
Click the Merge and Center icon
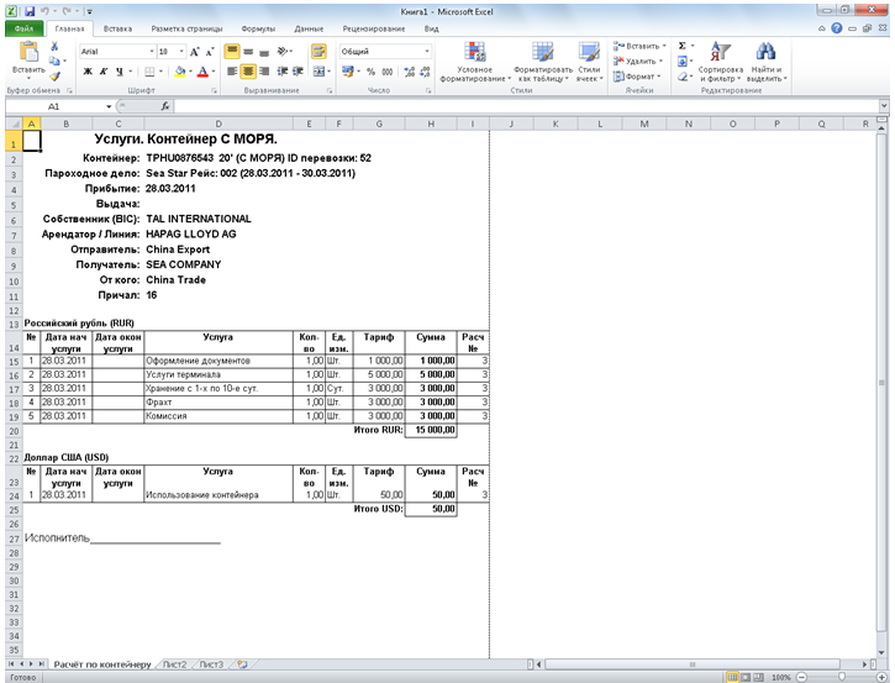pyautogui.click(x=318, y=71)
